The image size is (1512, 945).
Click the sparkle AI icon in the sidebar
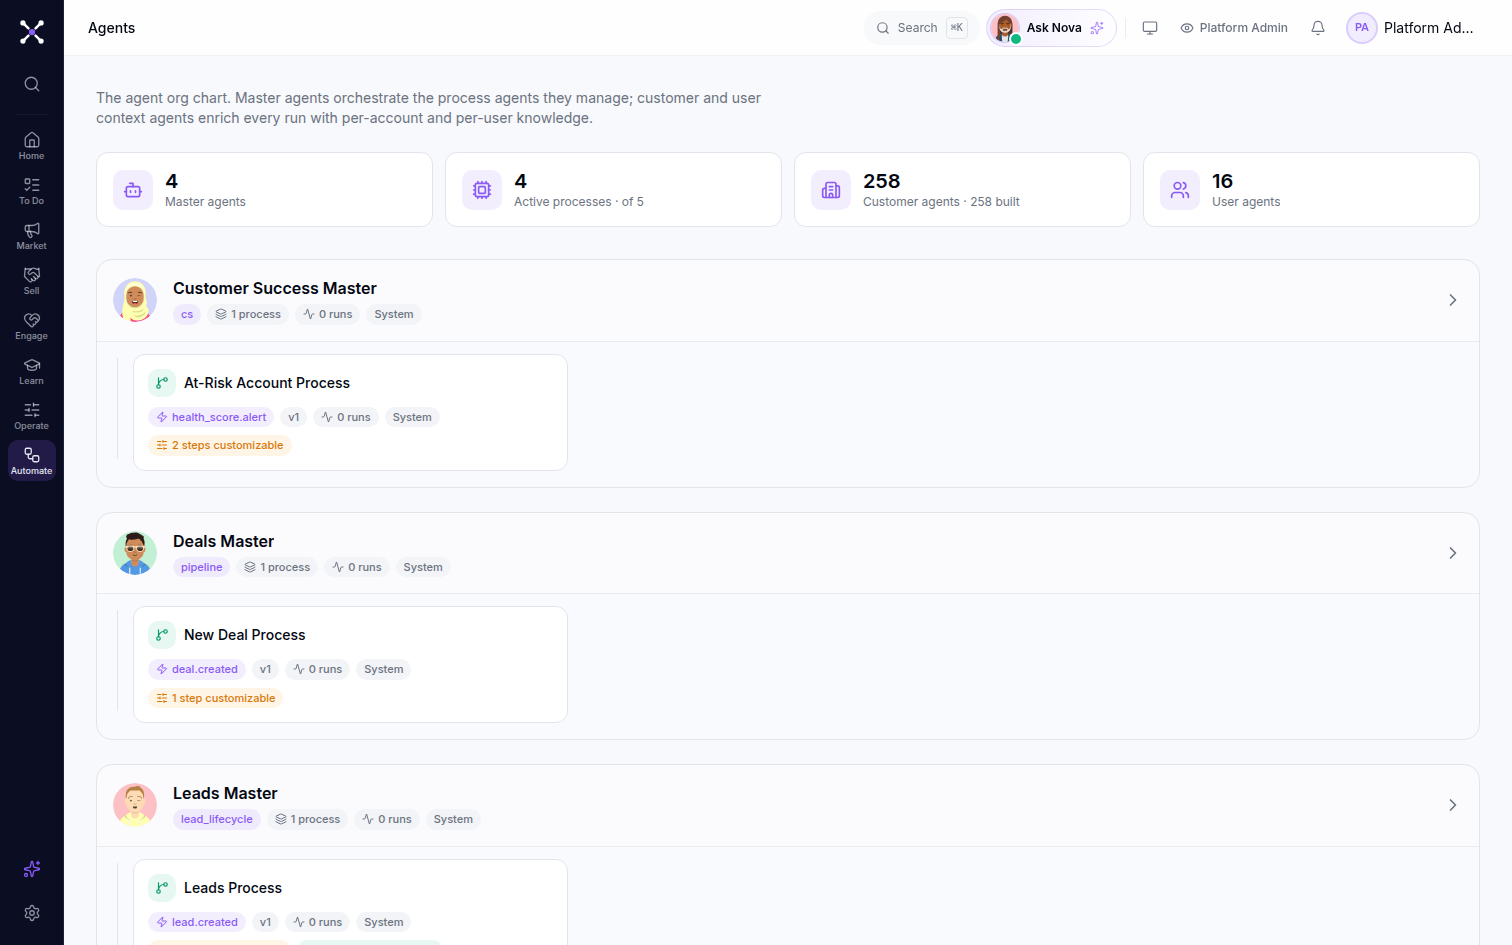(x=32, y=869)
